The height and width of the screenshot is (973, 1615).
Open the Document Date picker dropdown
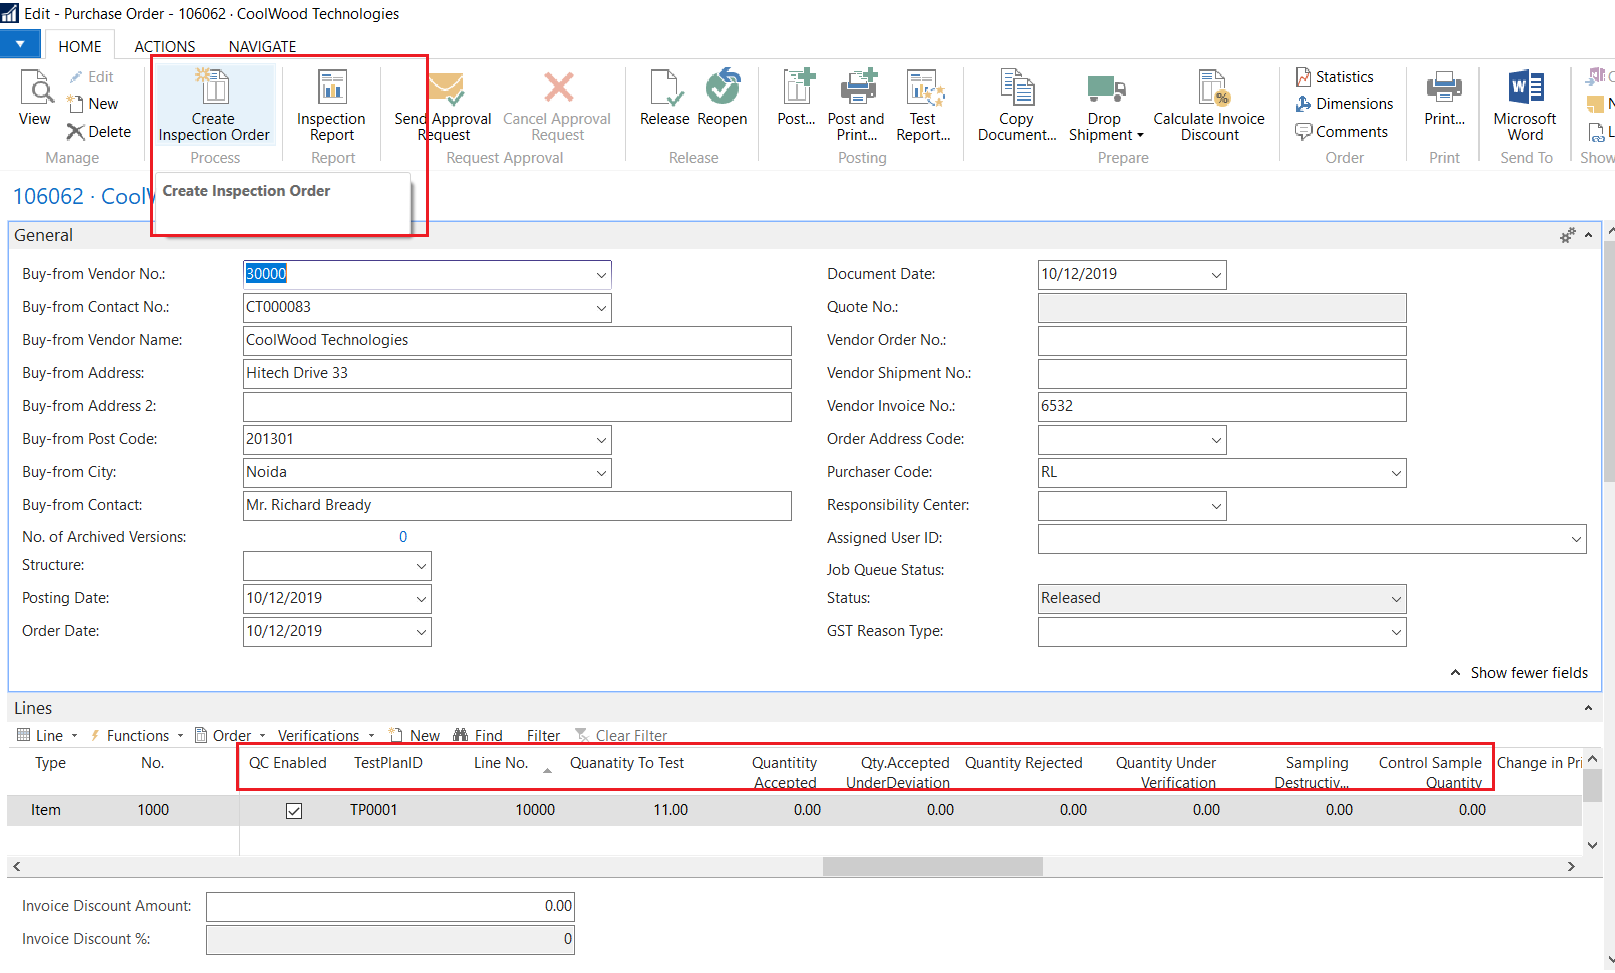pos(1216,275)
